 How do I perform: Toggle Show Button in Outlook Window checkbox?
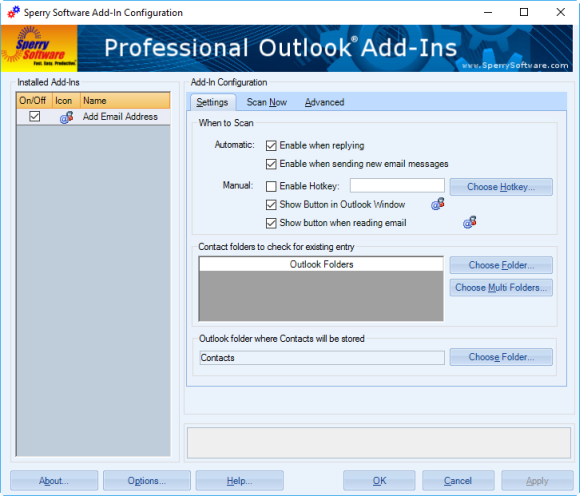(271, 205)
